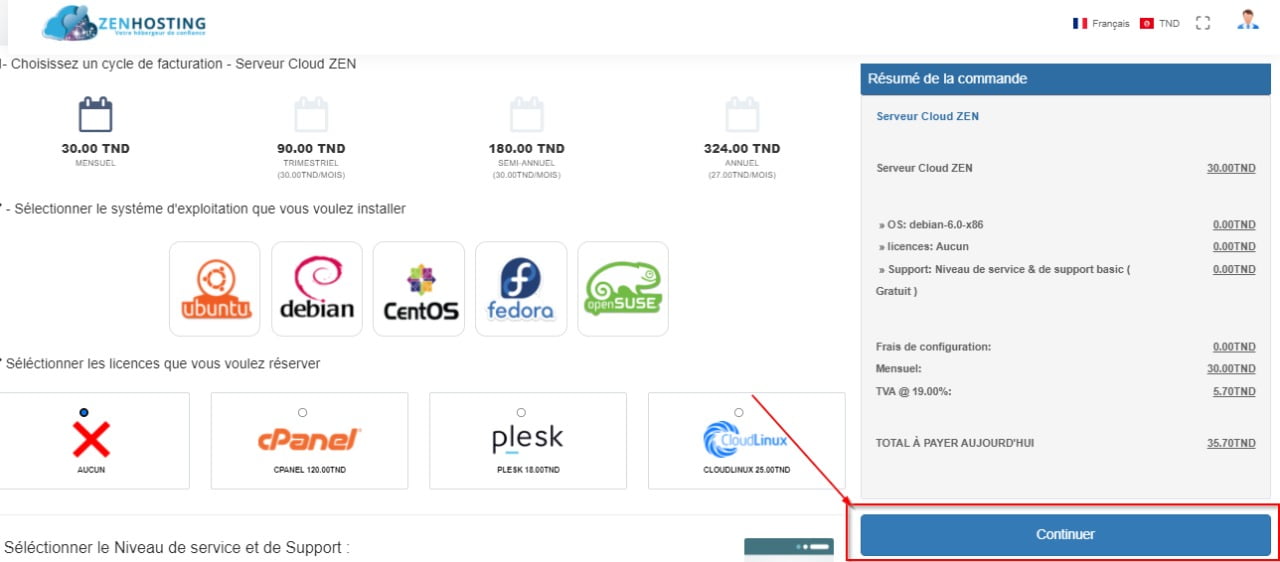The height and width of the screenshot is (562, 1280).
Task: Select the CloudLinux license radio button
Action: pyautogui.click(x=739, y=412)
